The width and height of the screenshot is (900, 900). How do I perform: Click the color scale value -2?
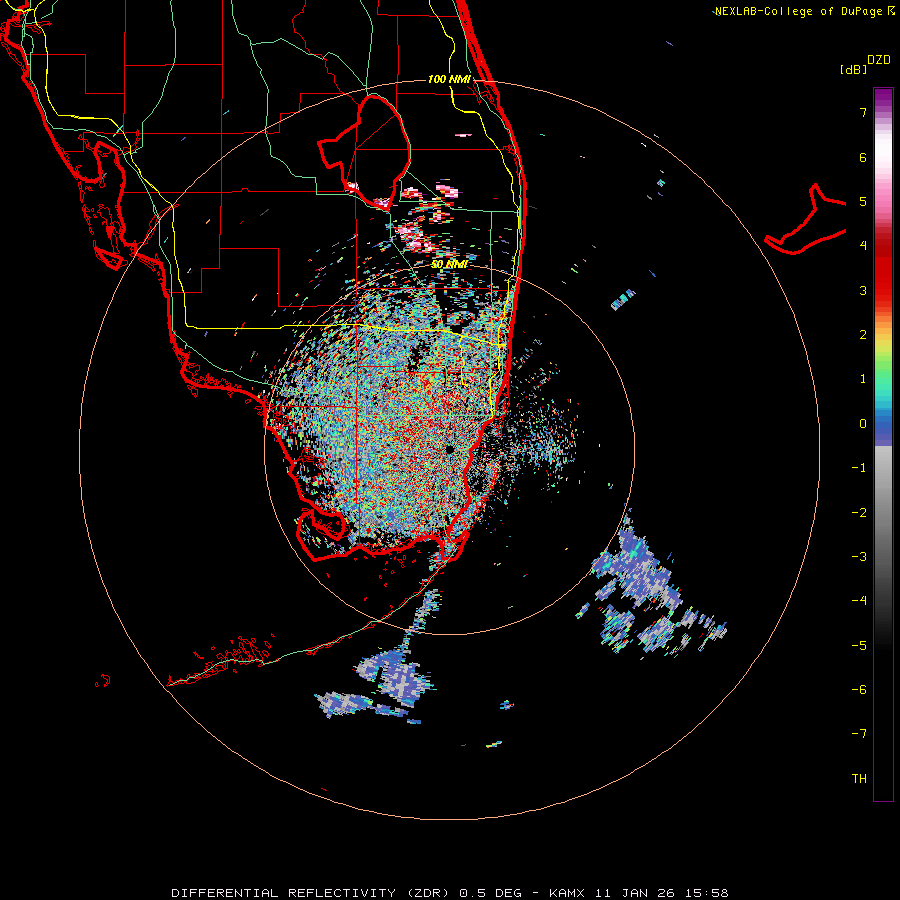(x=859, y=513)
